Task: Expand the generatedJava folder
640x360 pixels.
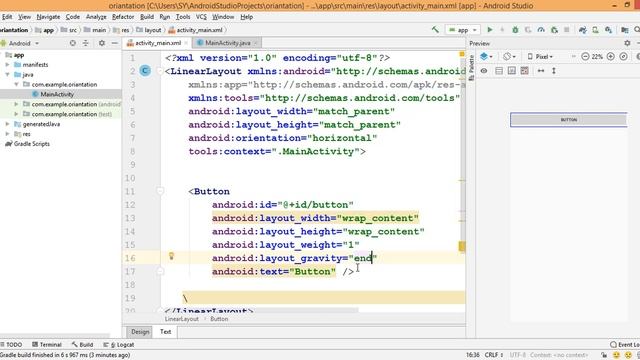Action: click(x=7, y=124)
